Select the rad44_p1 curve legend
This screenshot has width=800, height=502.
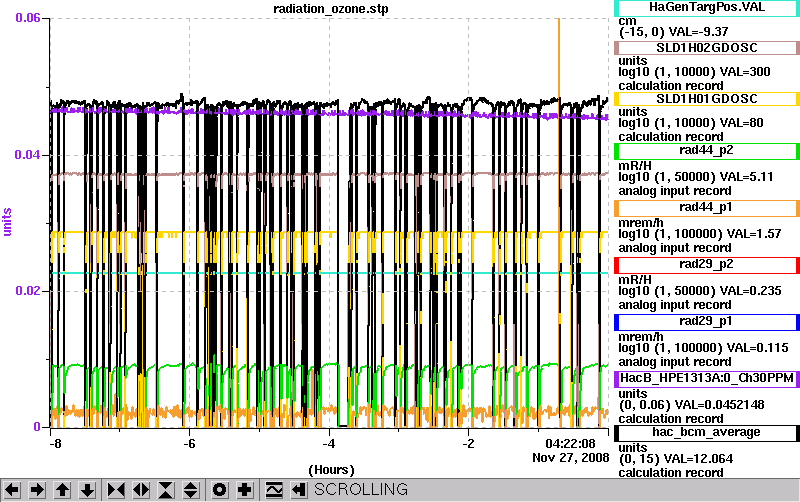tap(707, 208)
